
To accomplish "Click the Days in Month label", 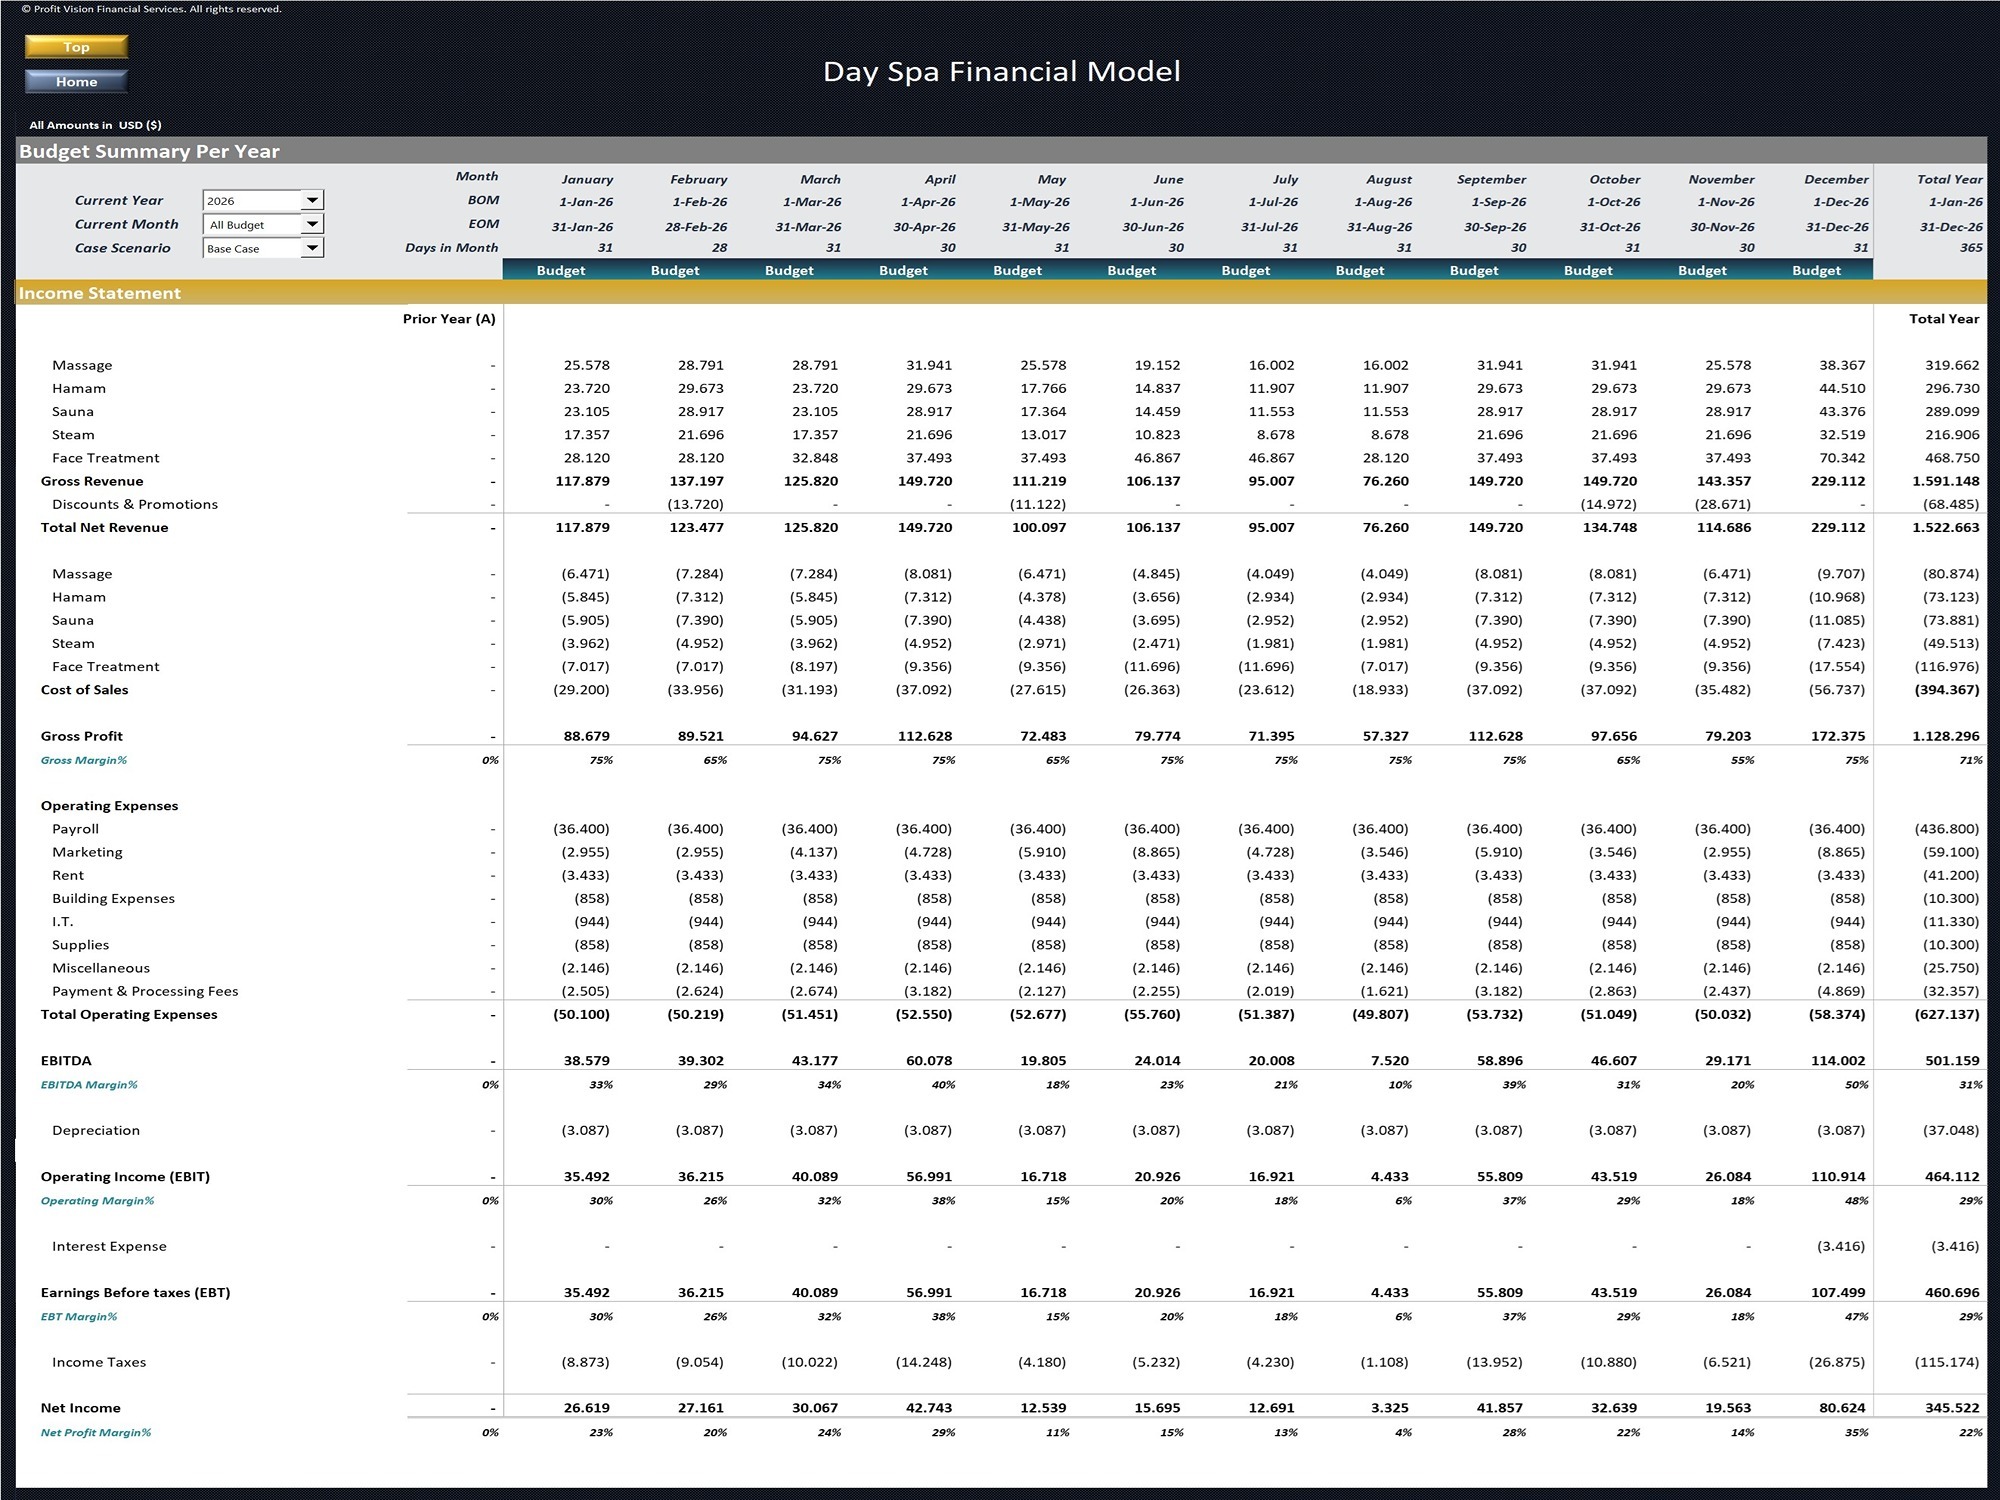I will pyautogui.click(x=451, y=247).
